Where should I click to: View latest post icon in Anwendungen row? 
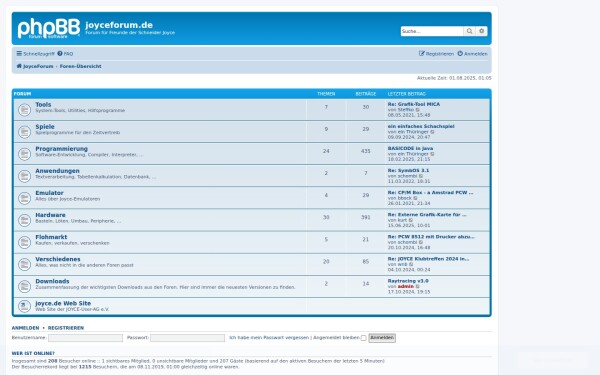[x=421, y=176]
